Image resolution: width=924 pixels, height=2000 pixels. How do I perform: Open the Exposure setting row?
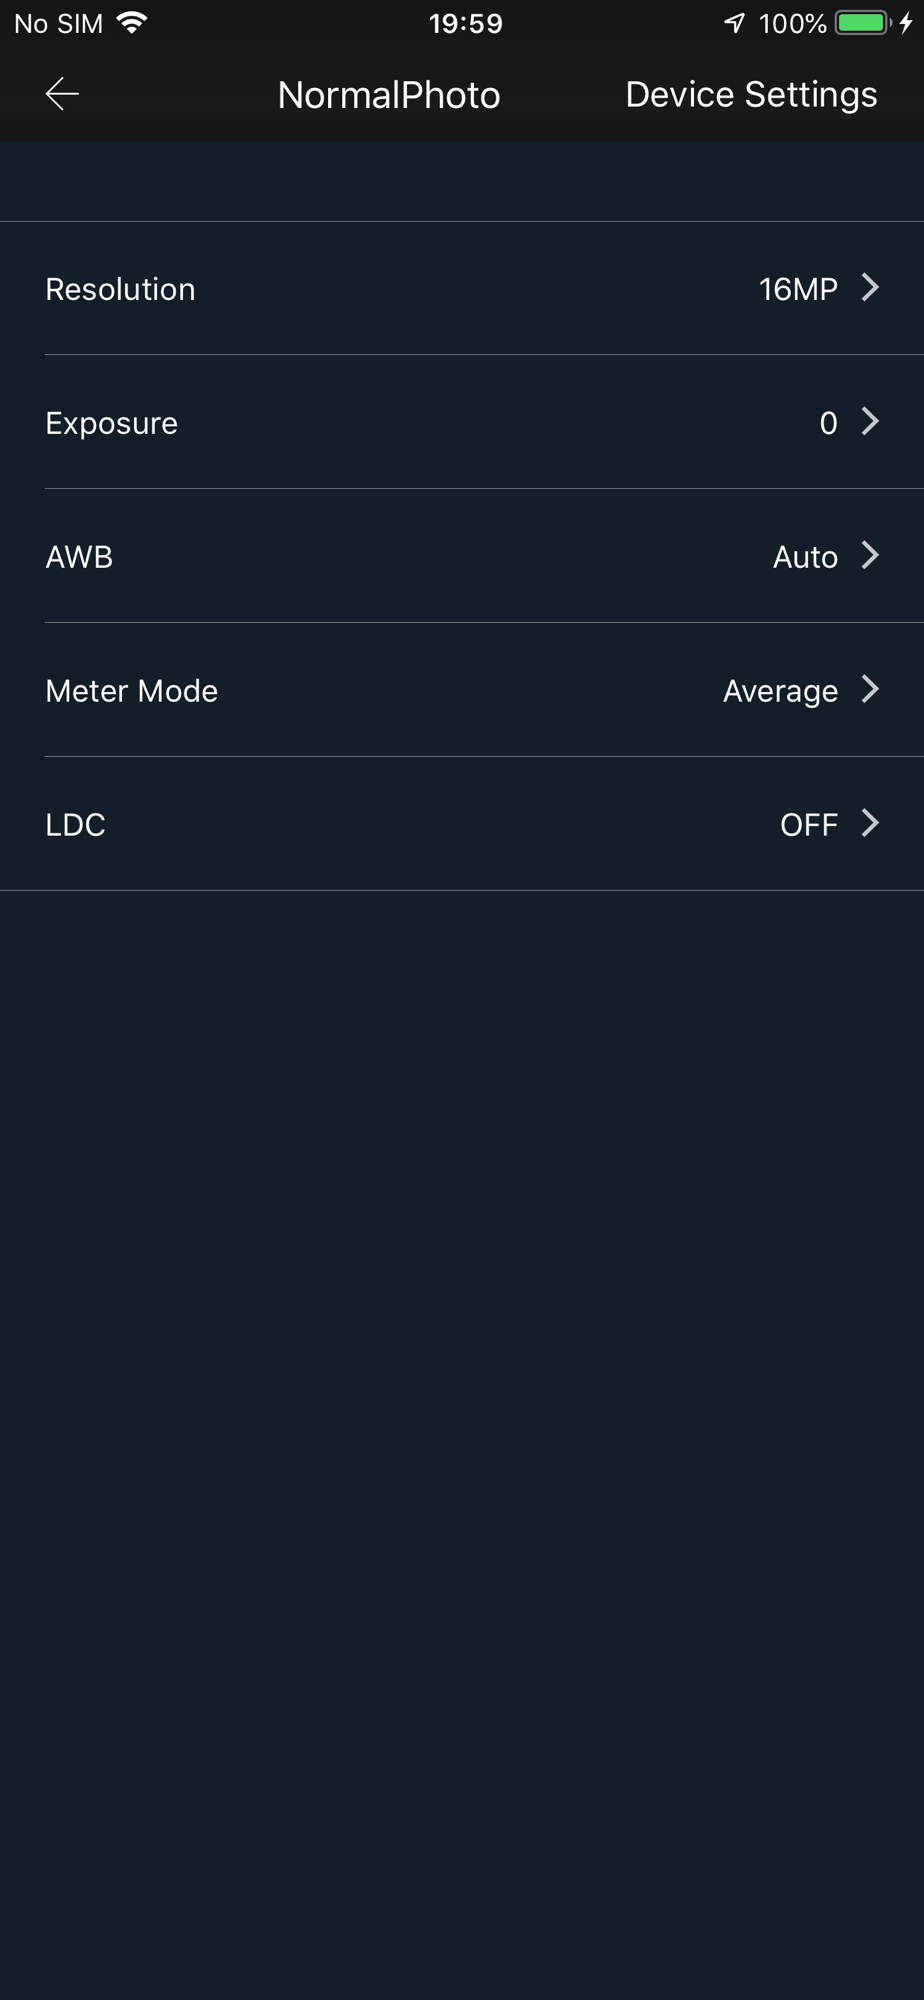click(111, 423)
